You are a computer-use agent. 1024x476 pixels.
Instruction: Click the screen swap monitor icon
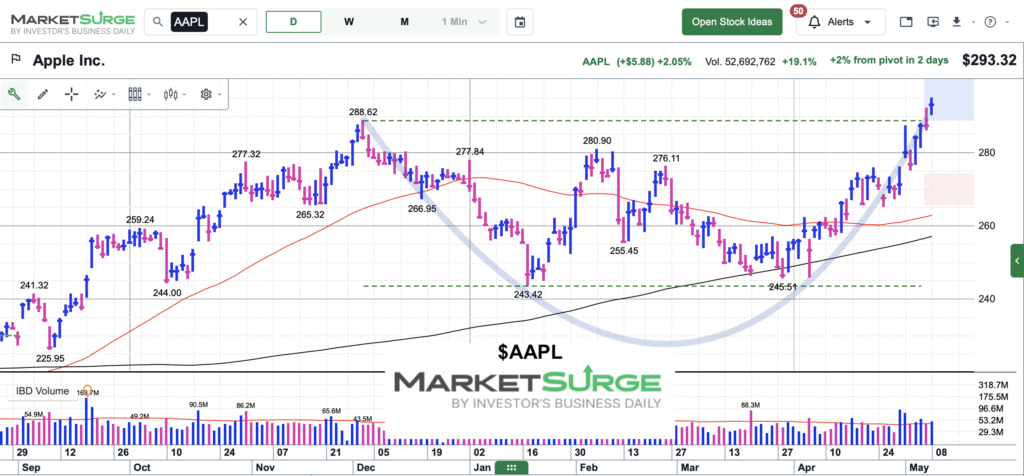click(x=933, y=22)
